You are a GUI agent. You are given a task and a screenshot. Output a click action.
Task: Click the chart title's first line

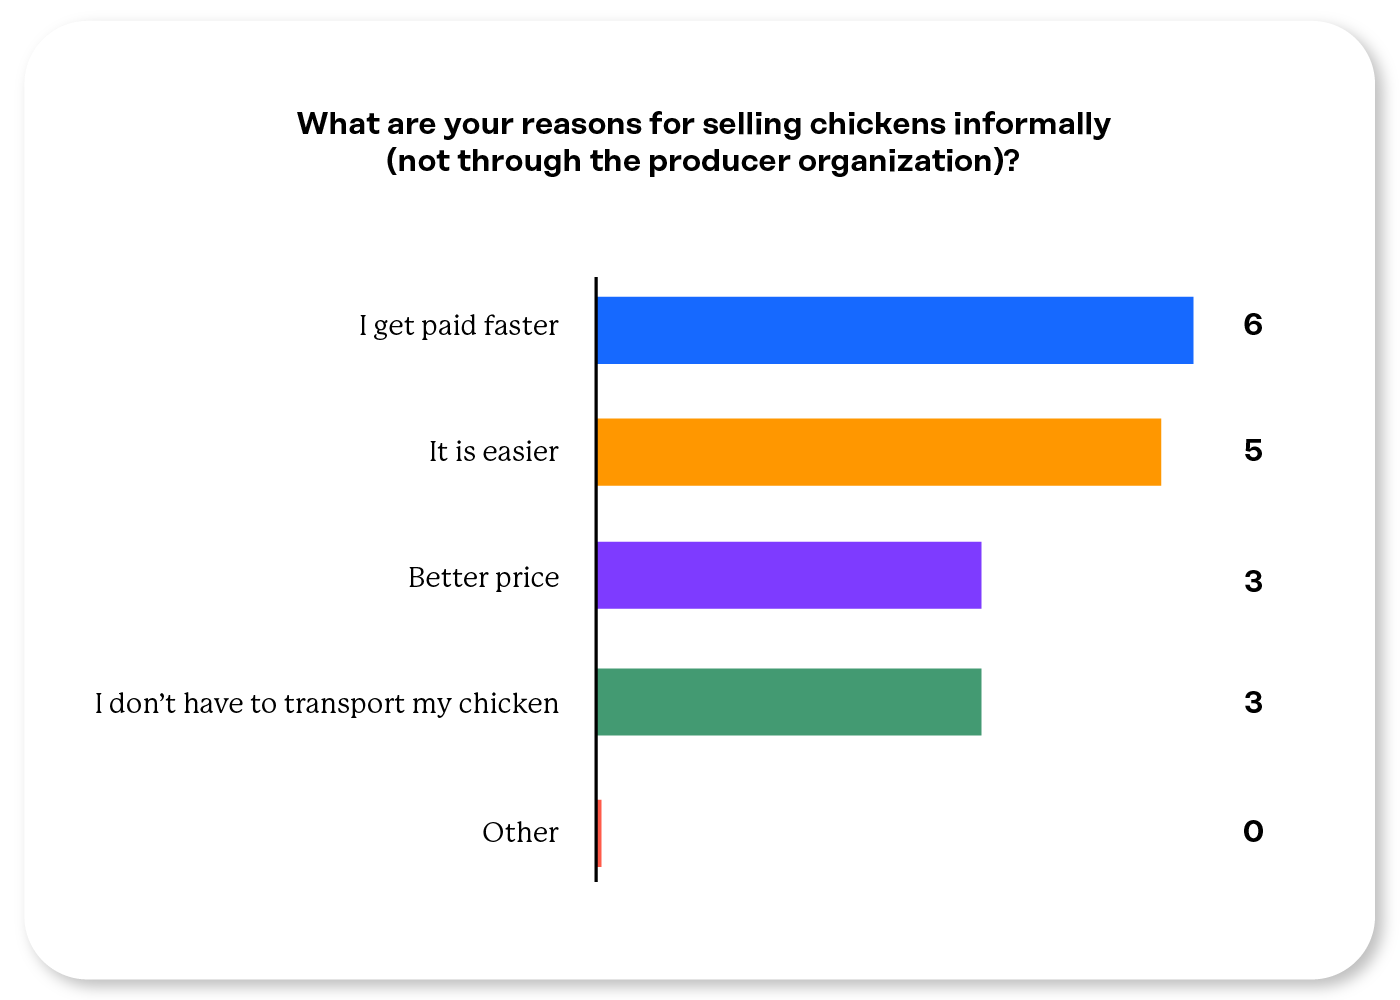click(703, 124)
